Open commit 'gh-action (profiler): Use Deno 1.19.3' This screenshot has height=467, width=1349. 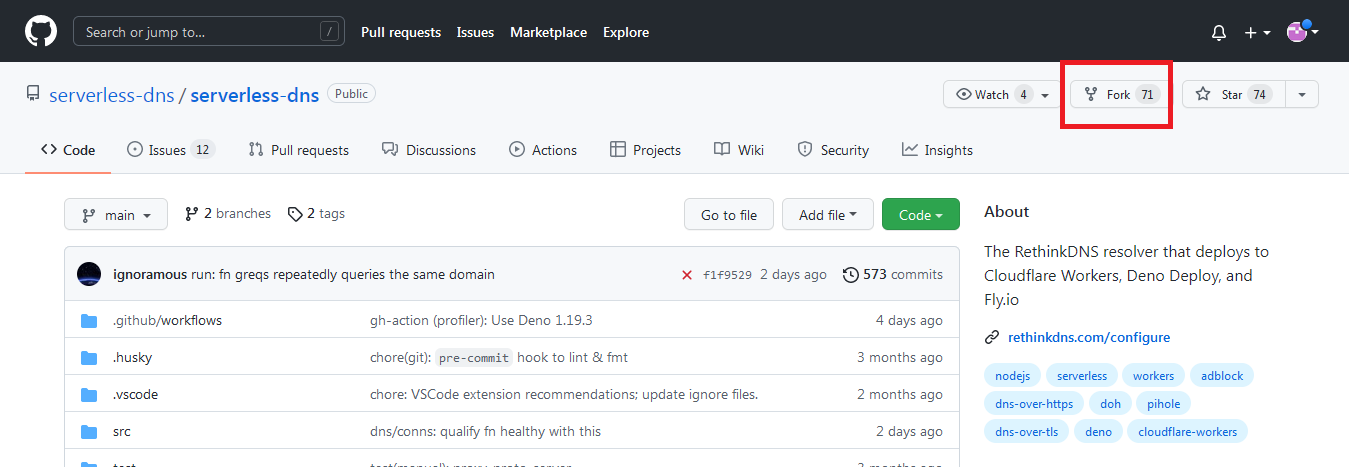tap(481, 321)
